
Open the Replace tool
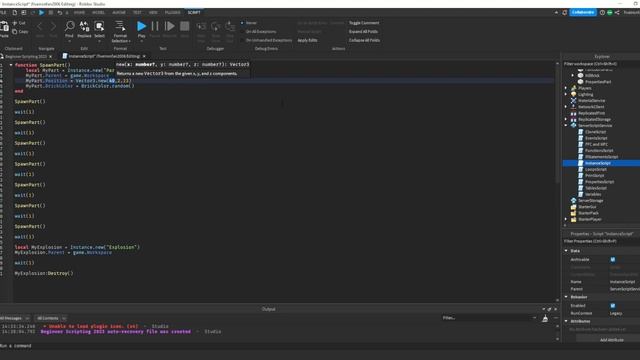point(84,27)
